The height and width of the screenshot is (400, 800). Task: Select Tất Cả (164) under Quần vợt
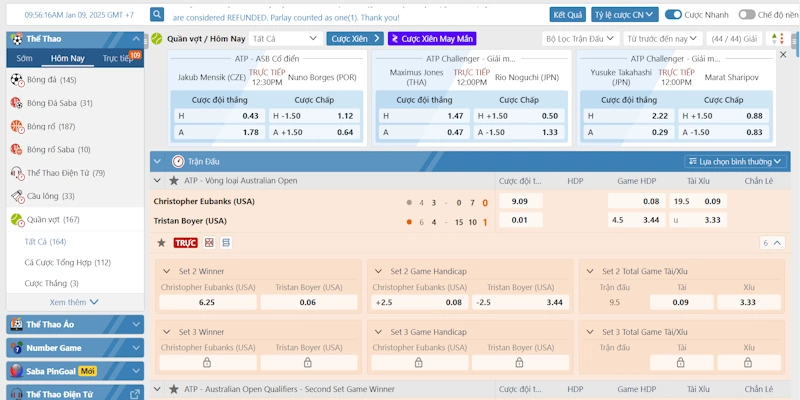pyautogui.click(x=45, y=241)
